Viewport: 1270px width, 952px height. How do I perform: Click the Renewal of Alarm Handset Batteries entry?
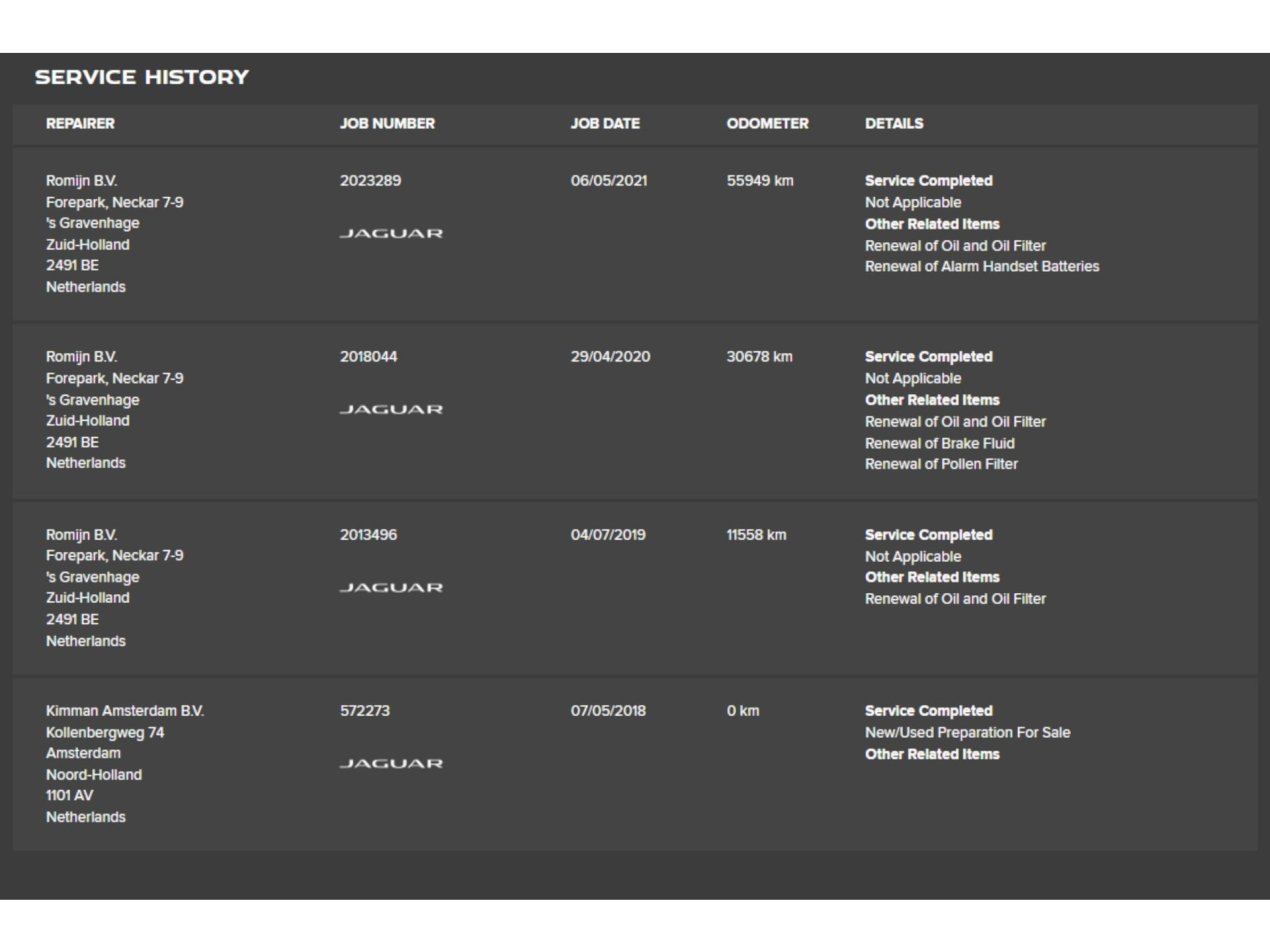point(982,267)
